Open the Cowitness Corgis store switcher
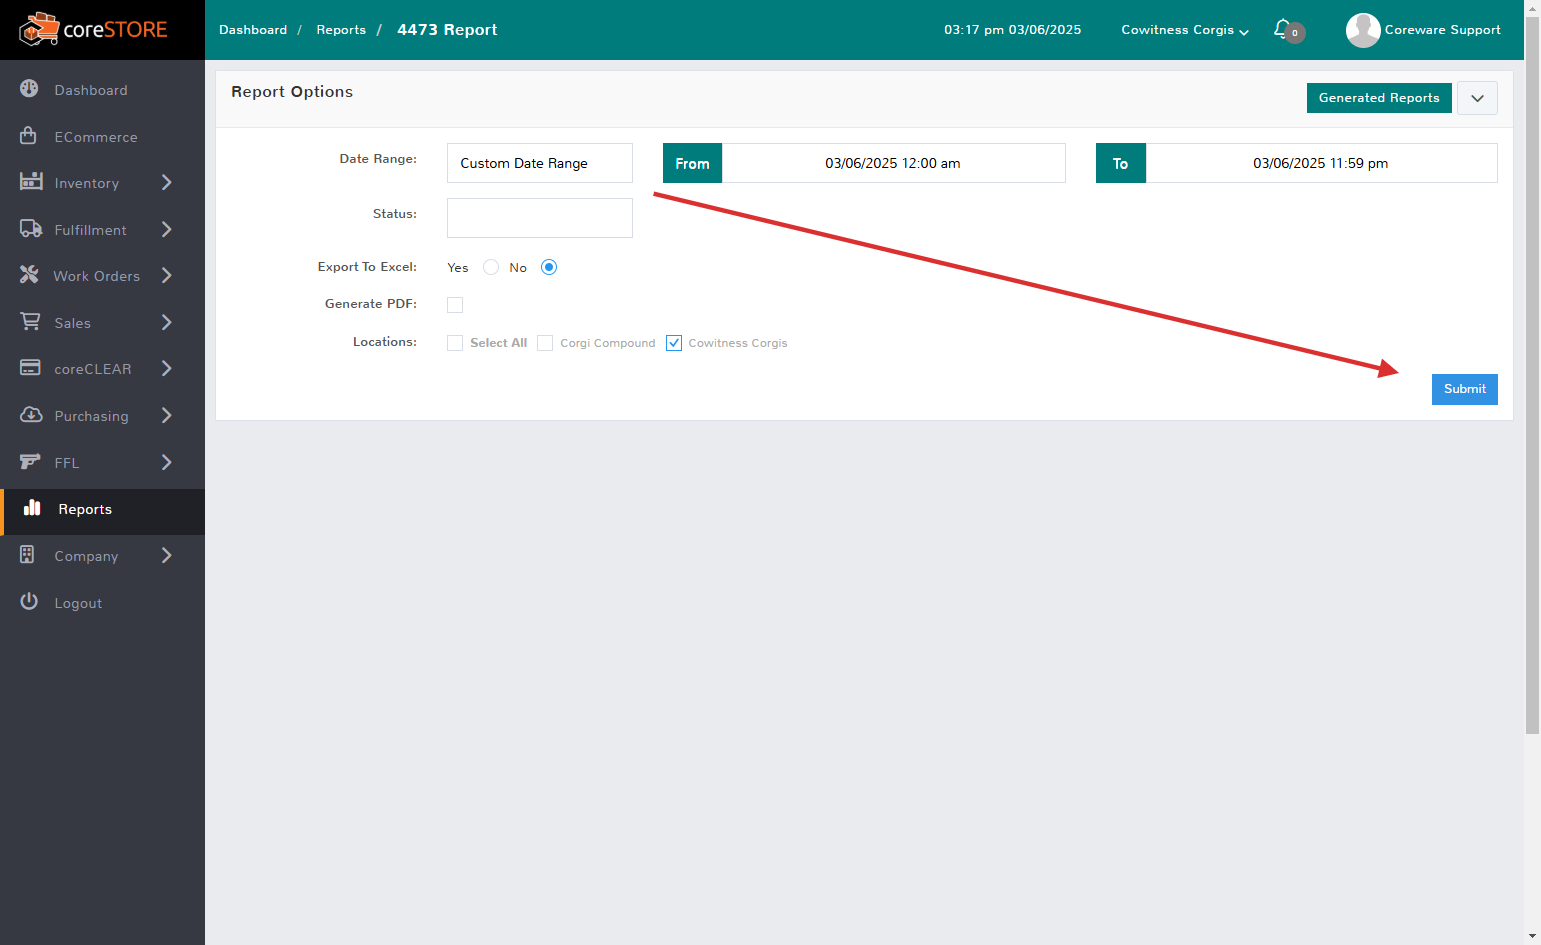Image resolution: width=1541 pixels, height=945 pixels. [1185, 30]
